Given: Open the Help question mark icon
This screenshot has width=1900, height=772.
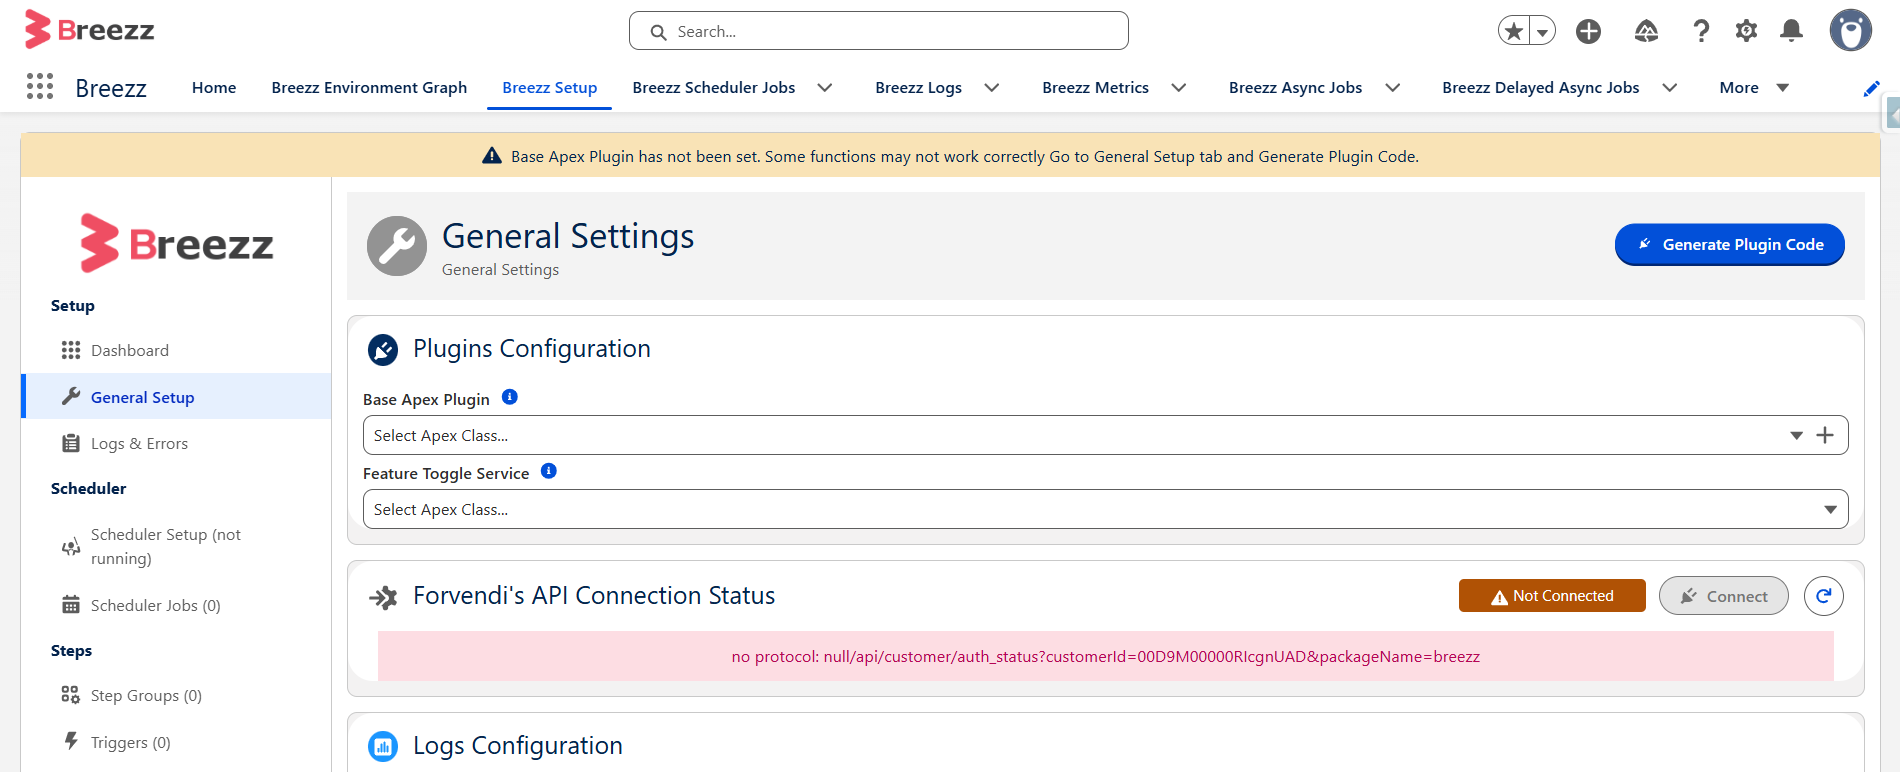Looking at the screenshot, I should tap(1701, 31).
